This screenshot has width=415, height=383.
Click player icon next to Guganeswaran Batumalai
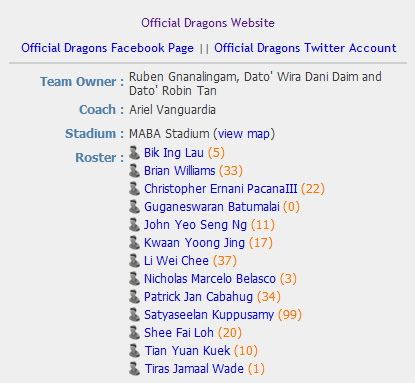(134, 207)
